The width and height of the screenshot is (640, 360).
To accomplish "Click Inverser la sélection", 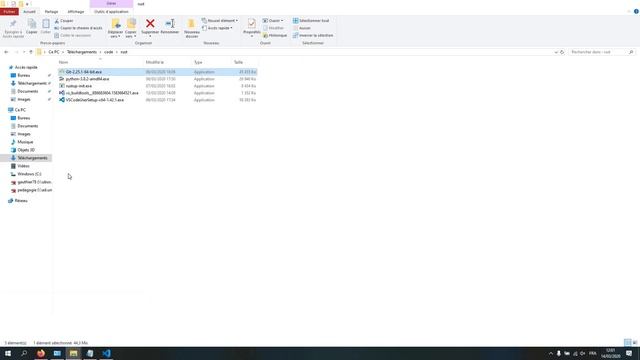I will point(313,36).
